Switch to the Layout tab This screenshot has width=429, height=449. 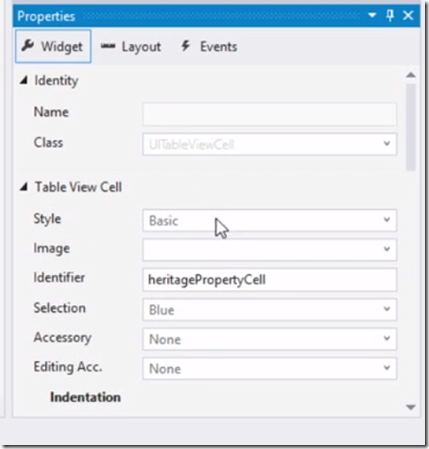(x=131, y=46)
